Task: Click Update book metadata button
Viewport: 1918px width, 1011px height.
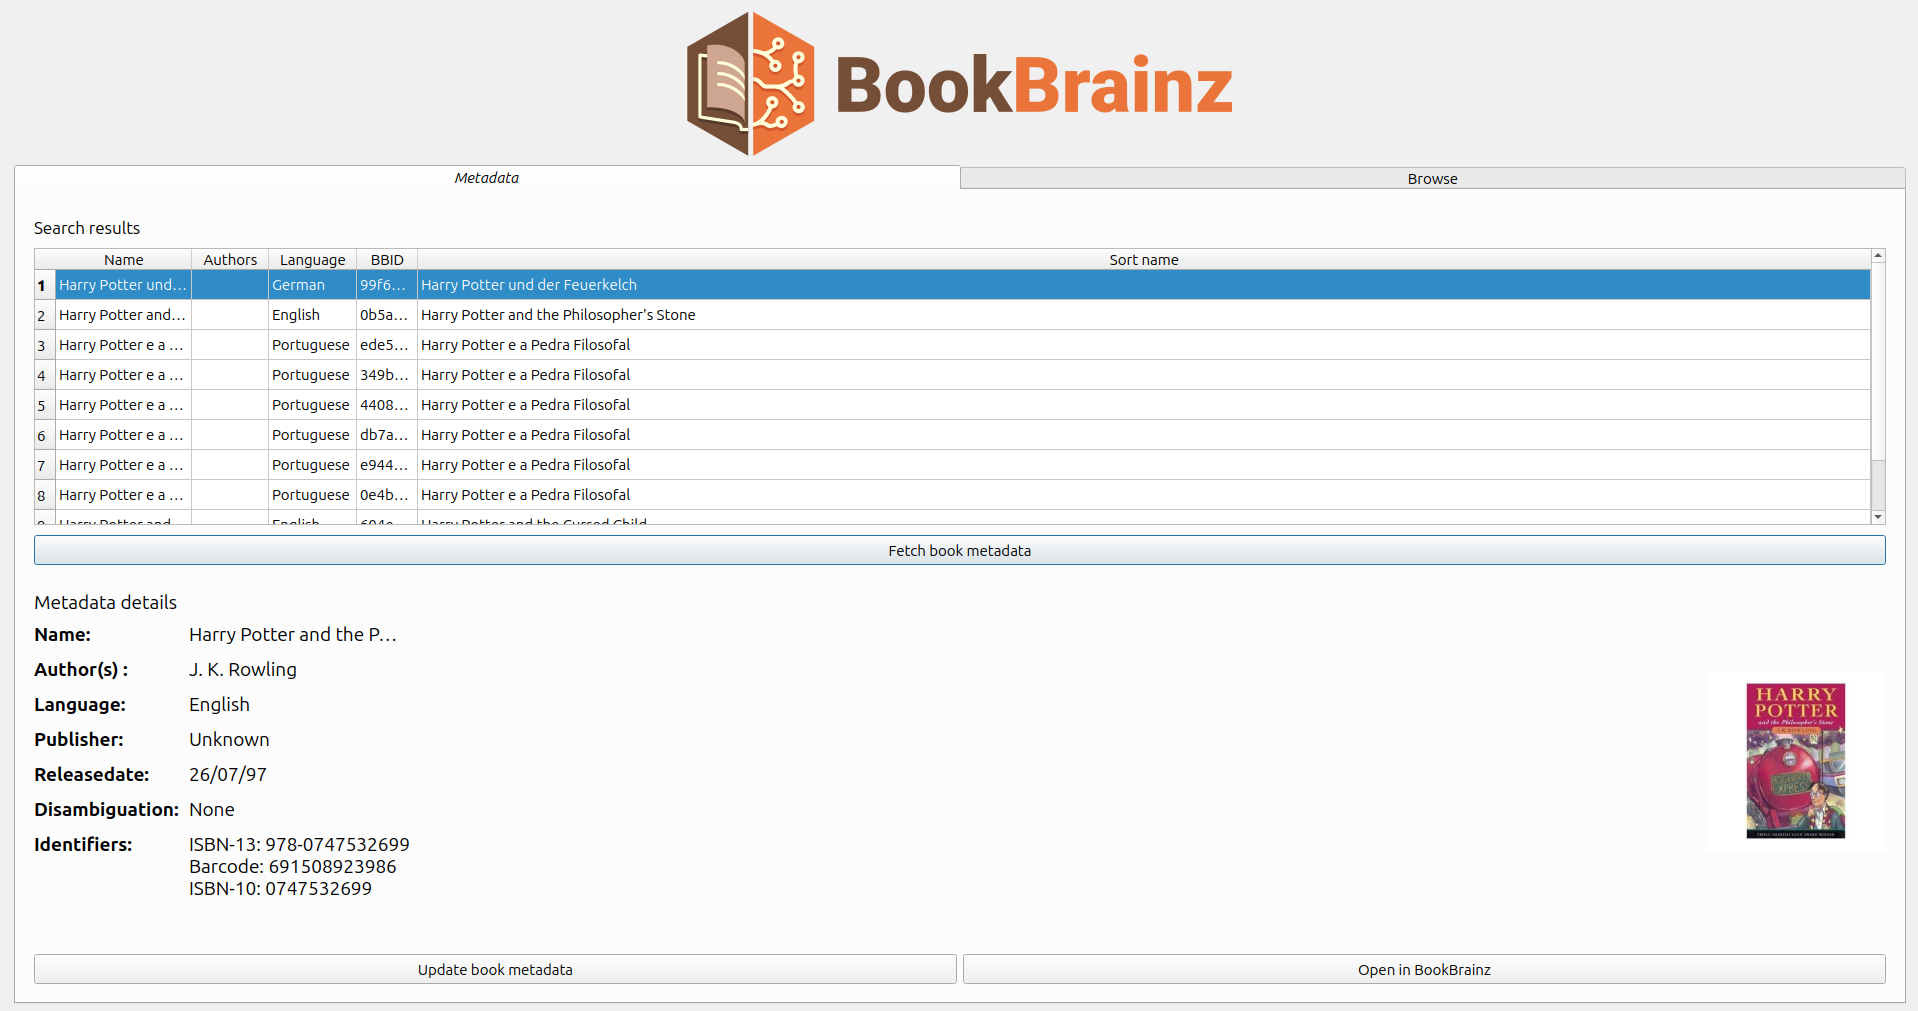Action: tap(495, 970)
